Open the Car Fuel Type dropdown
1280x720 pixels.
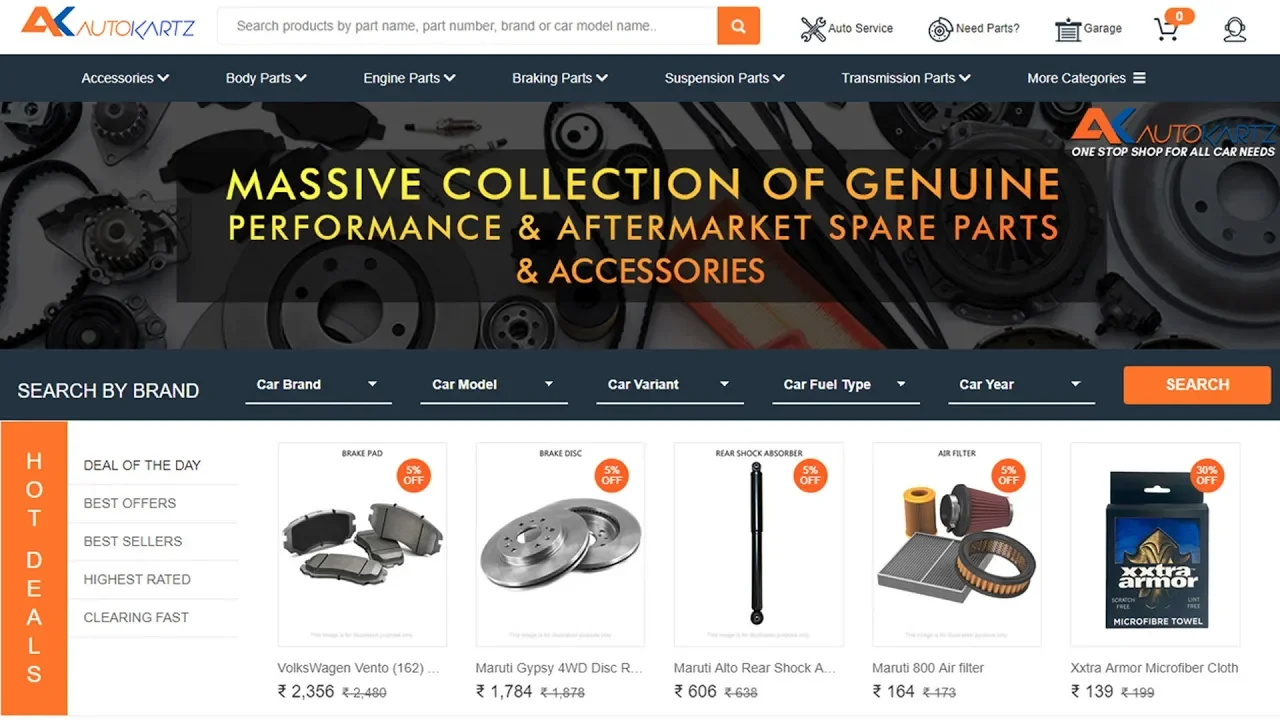(x=845, y=385)
